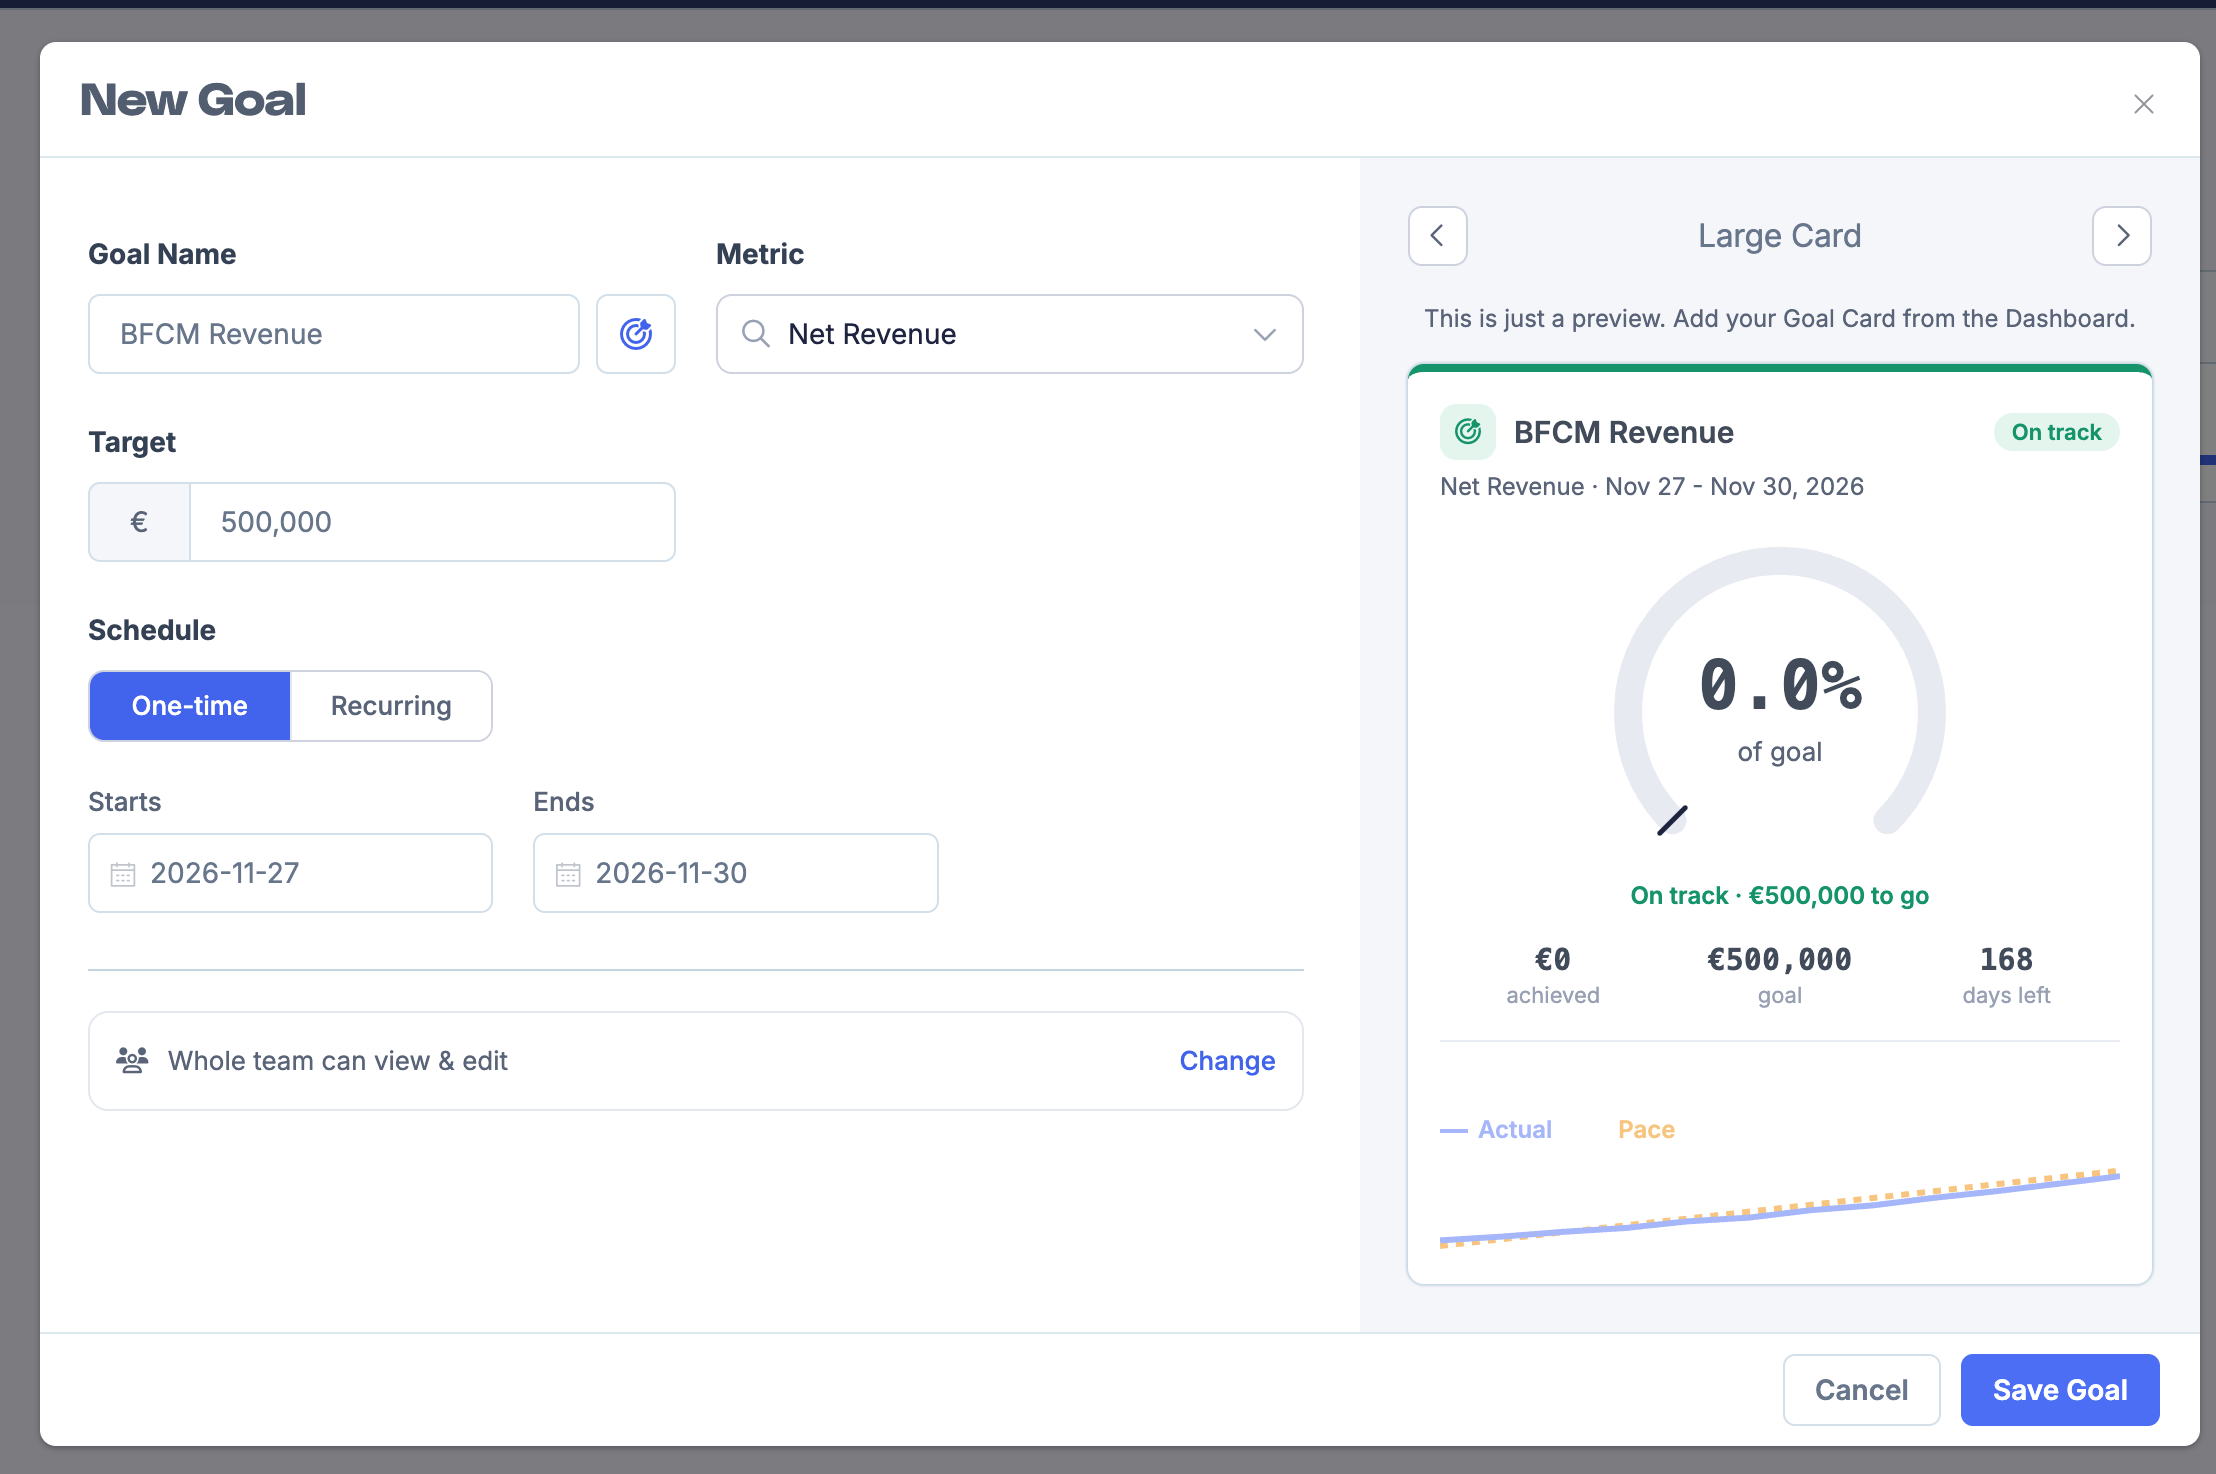The image size is (2216, 1474).
Task: Click the 'Large Card' preview title
Action: tap(1780, 236)
